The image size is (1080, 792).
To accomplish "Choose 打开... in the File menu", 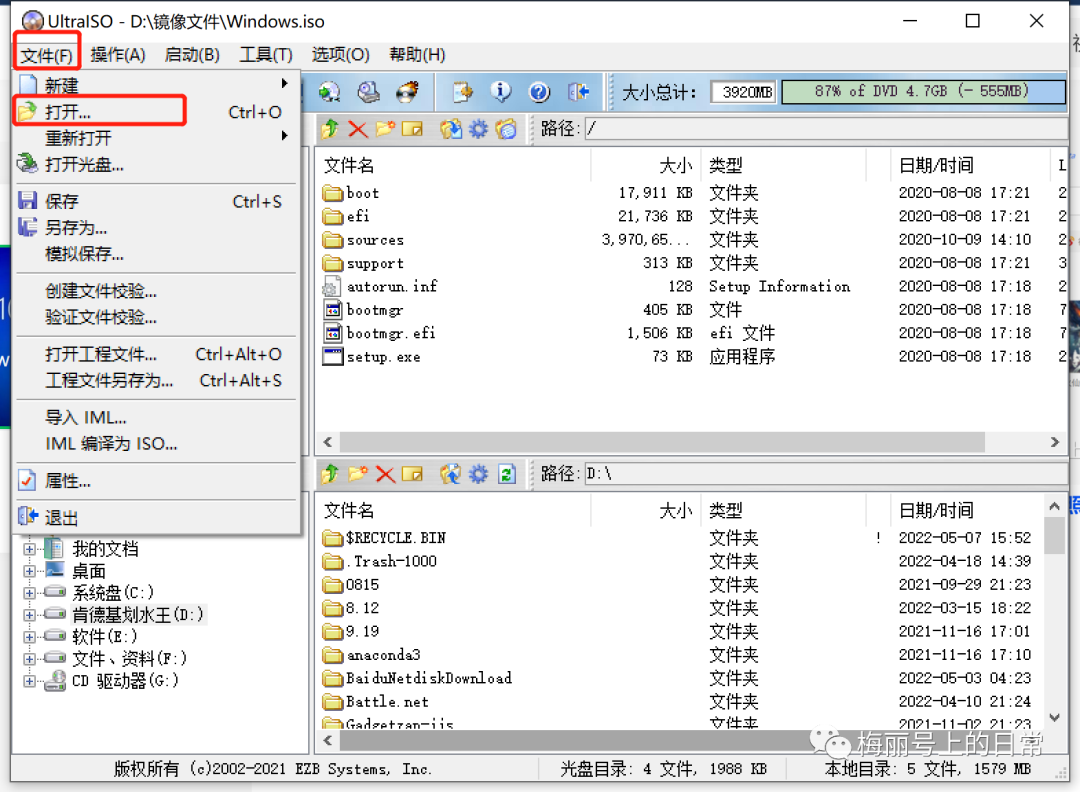I will 156,112.
